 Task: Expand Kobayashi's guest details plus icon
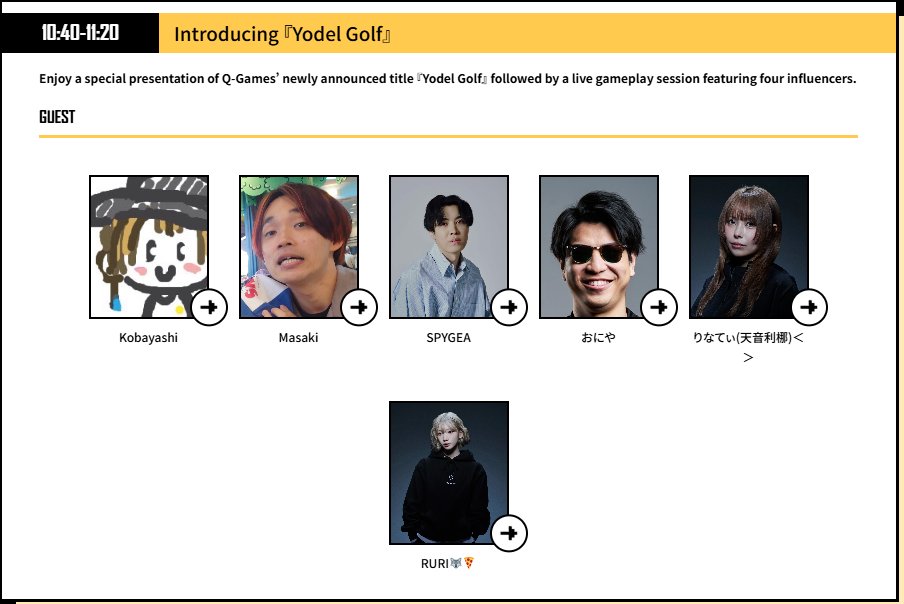[209, 307]
